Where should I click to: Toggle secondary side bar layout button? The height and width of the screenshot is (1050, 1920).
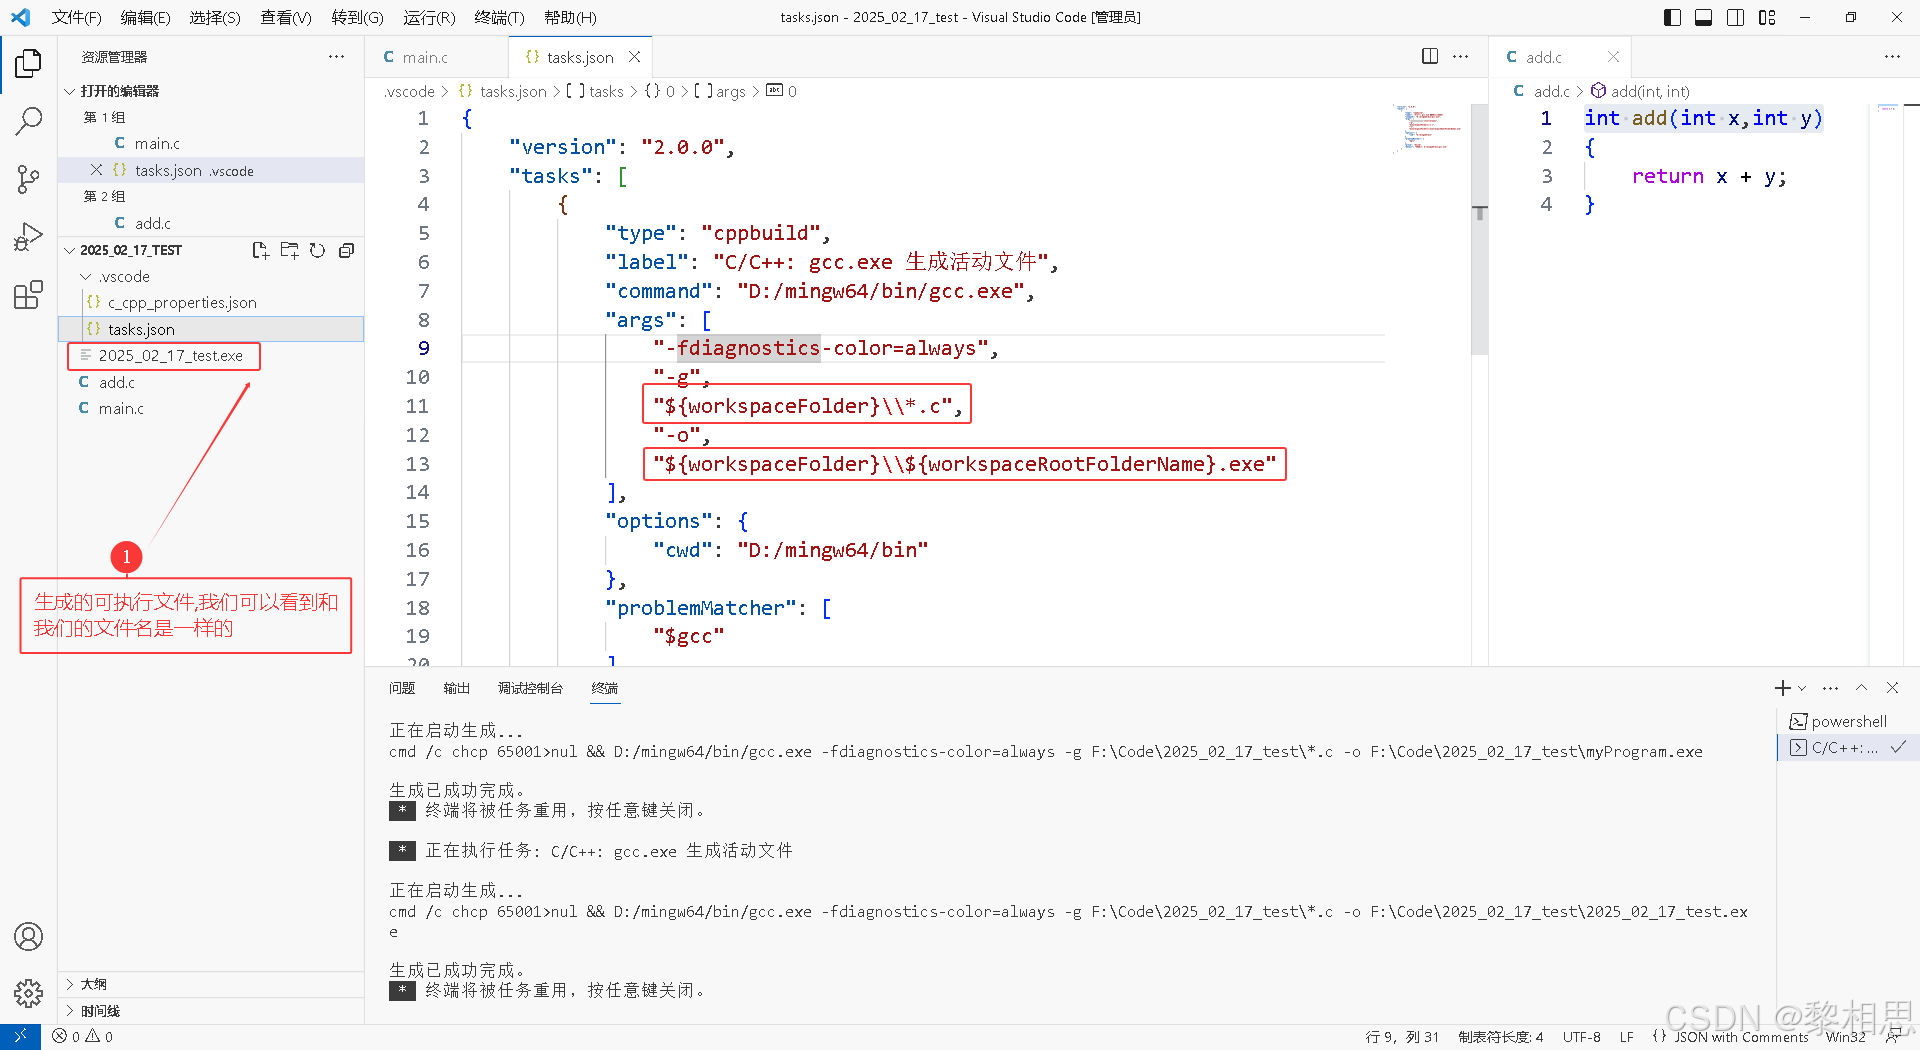[1736, 17]
